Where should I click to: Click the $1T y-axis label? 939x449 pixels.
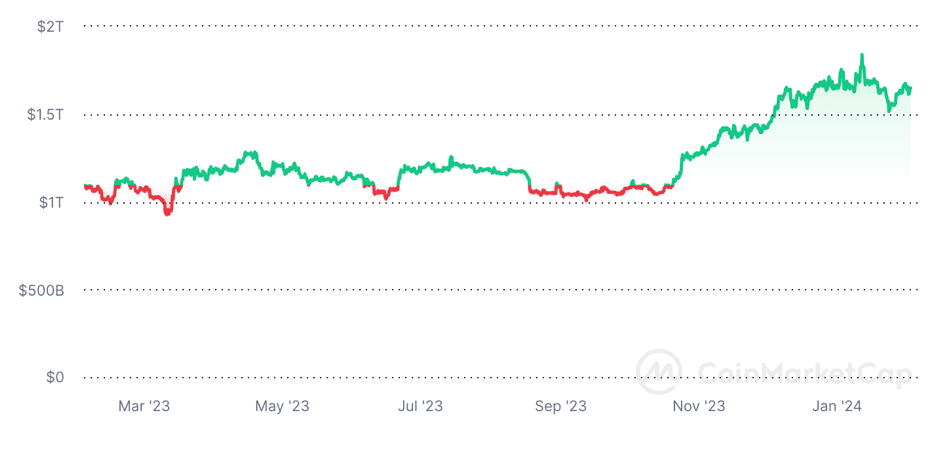point(51,202)
